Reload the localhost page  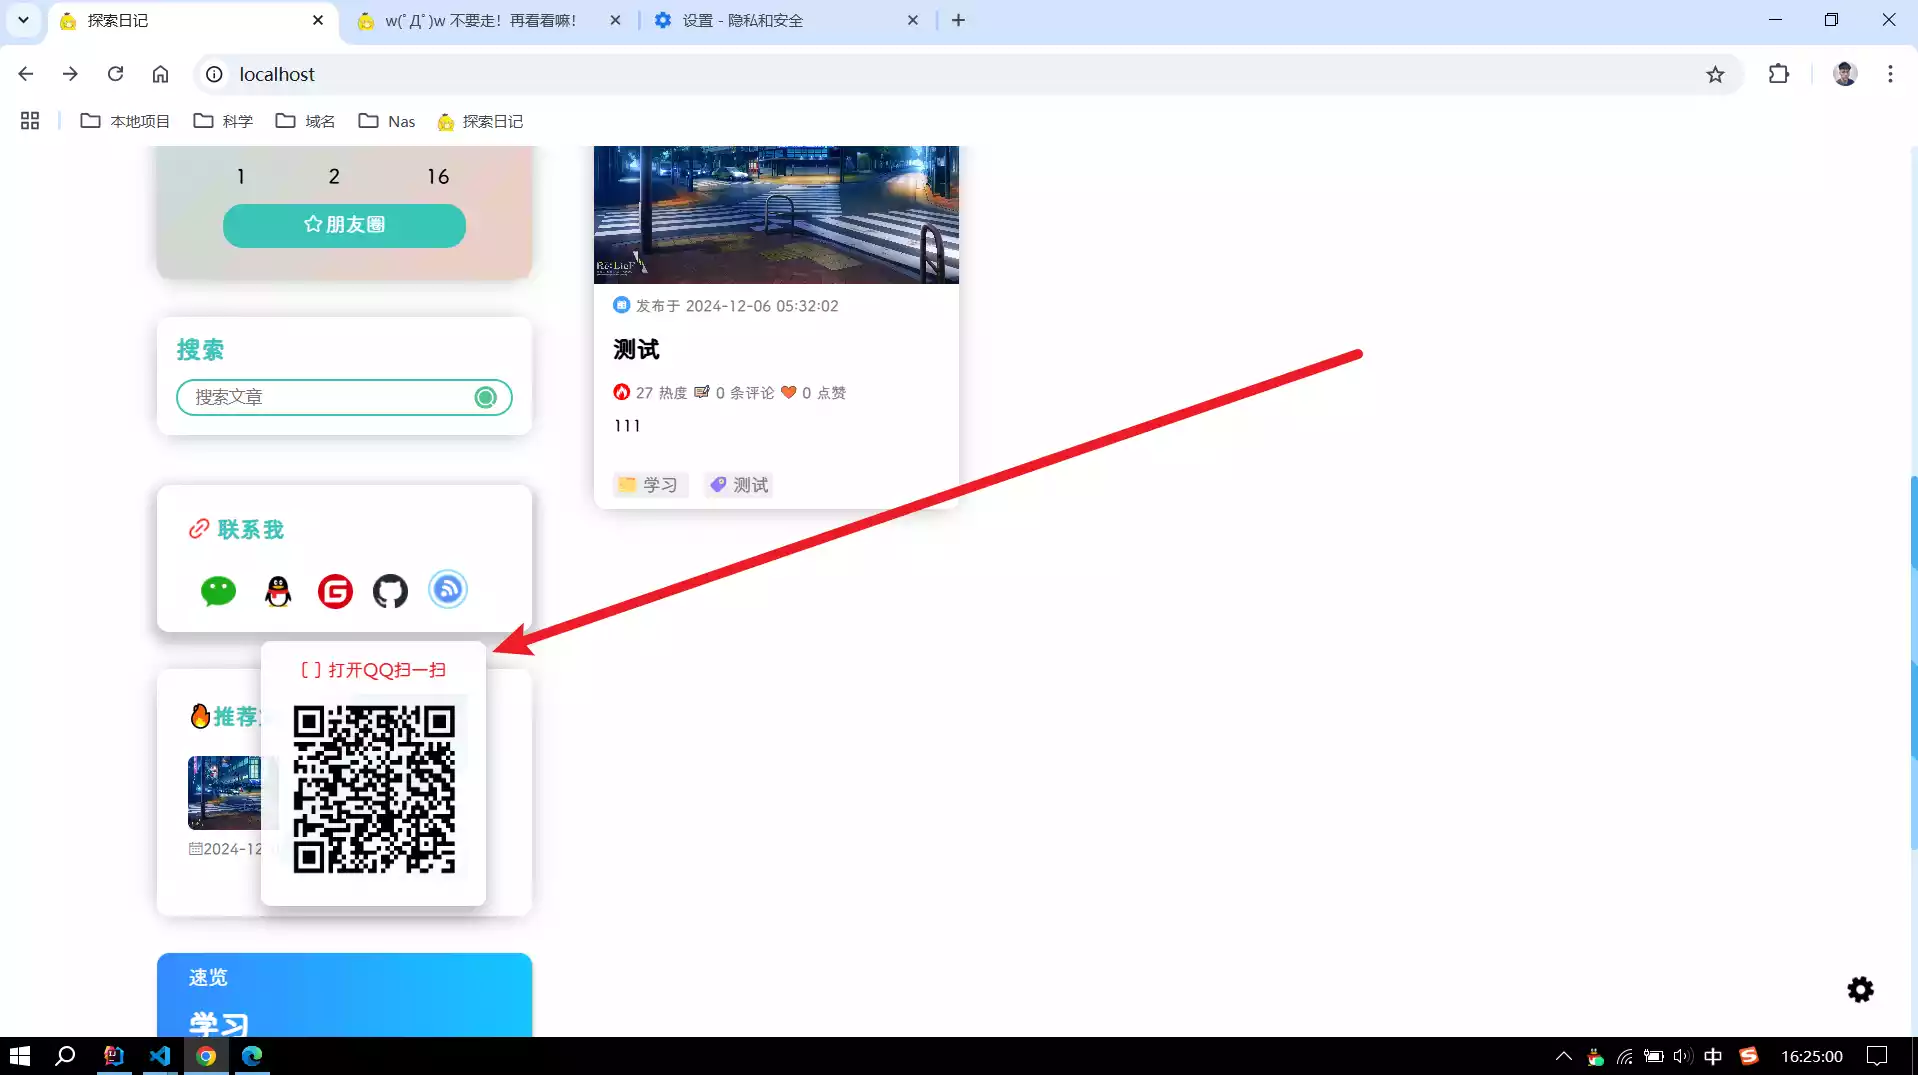pyautogui.click(x=116, y=74)
